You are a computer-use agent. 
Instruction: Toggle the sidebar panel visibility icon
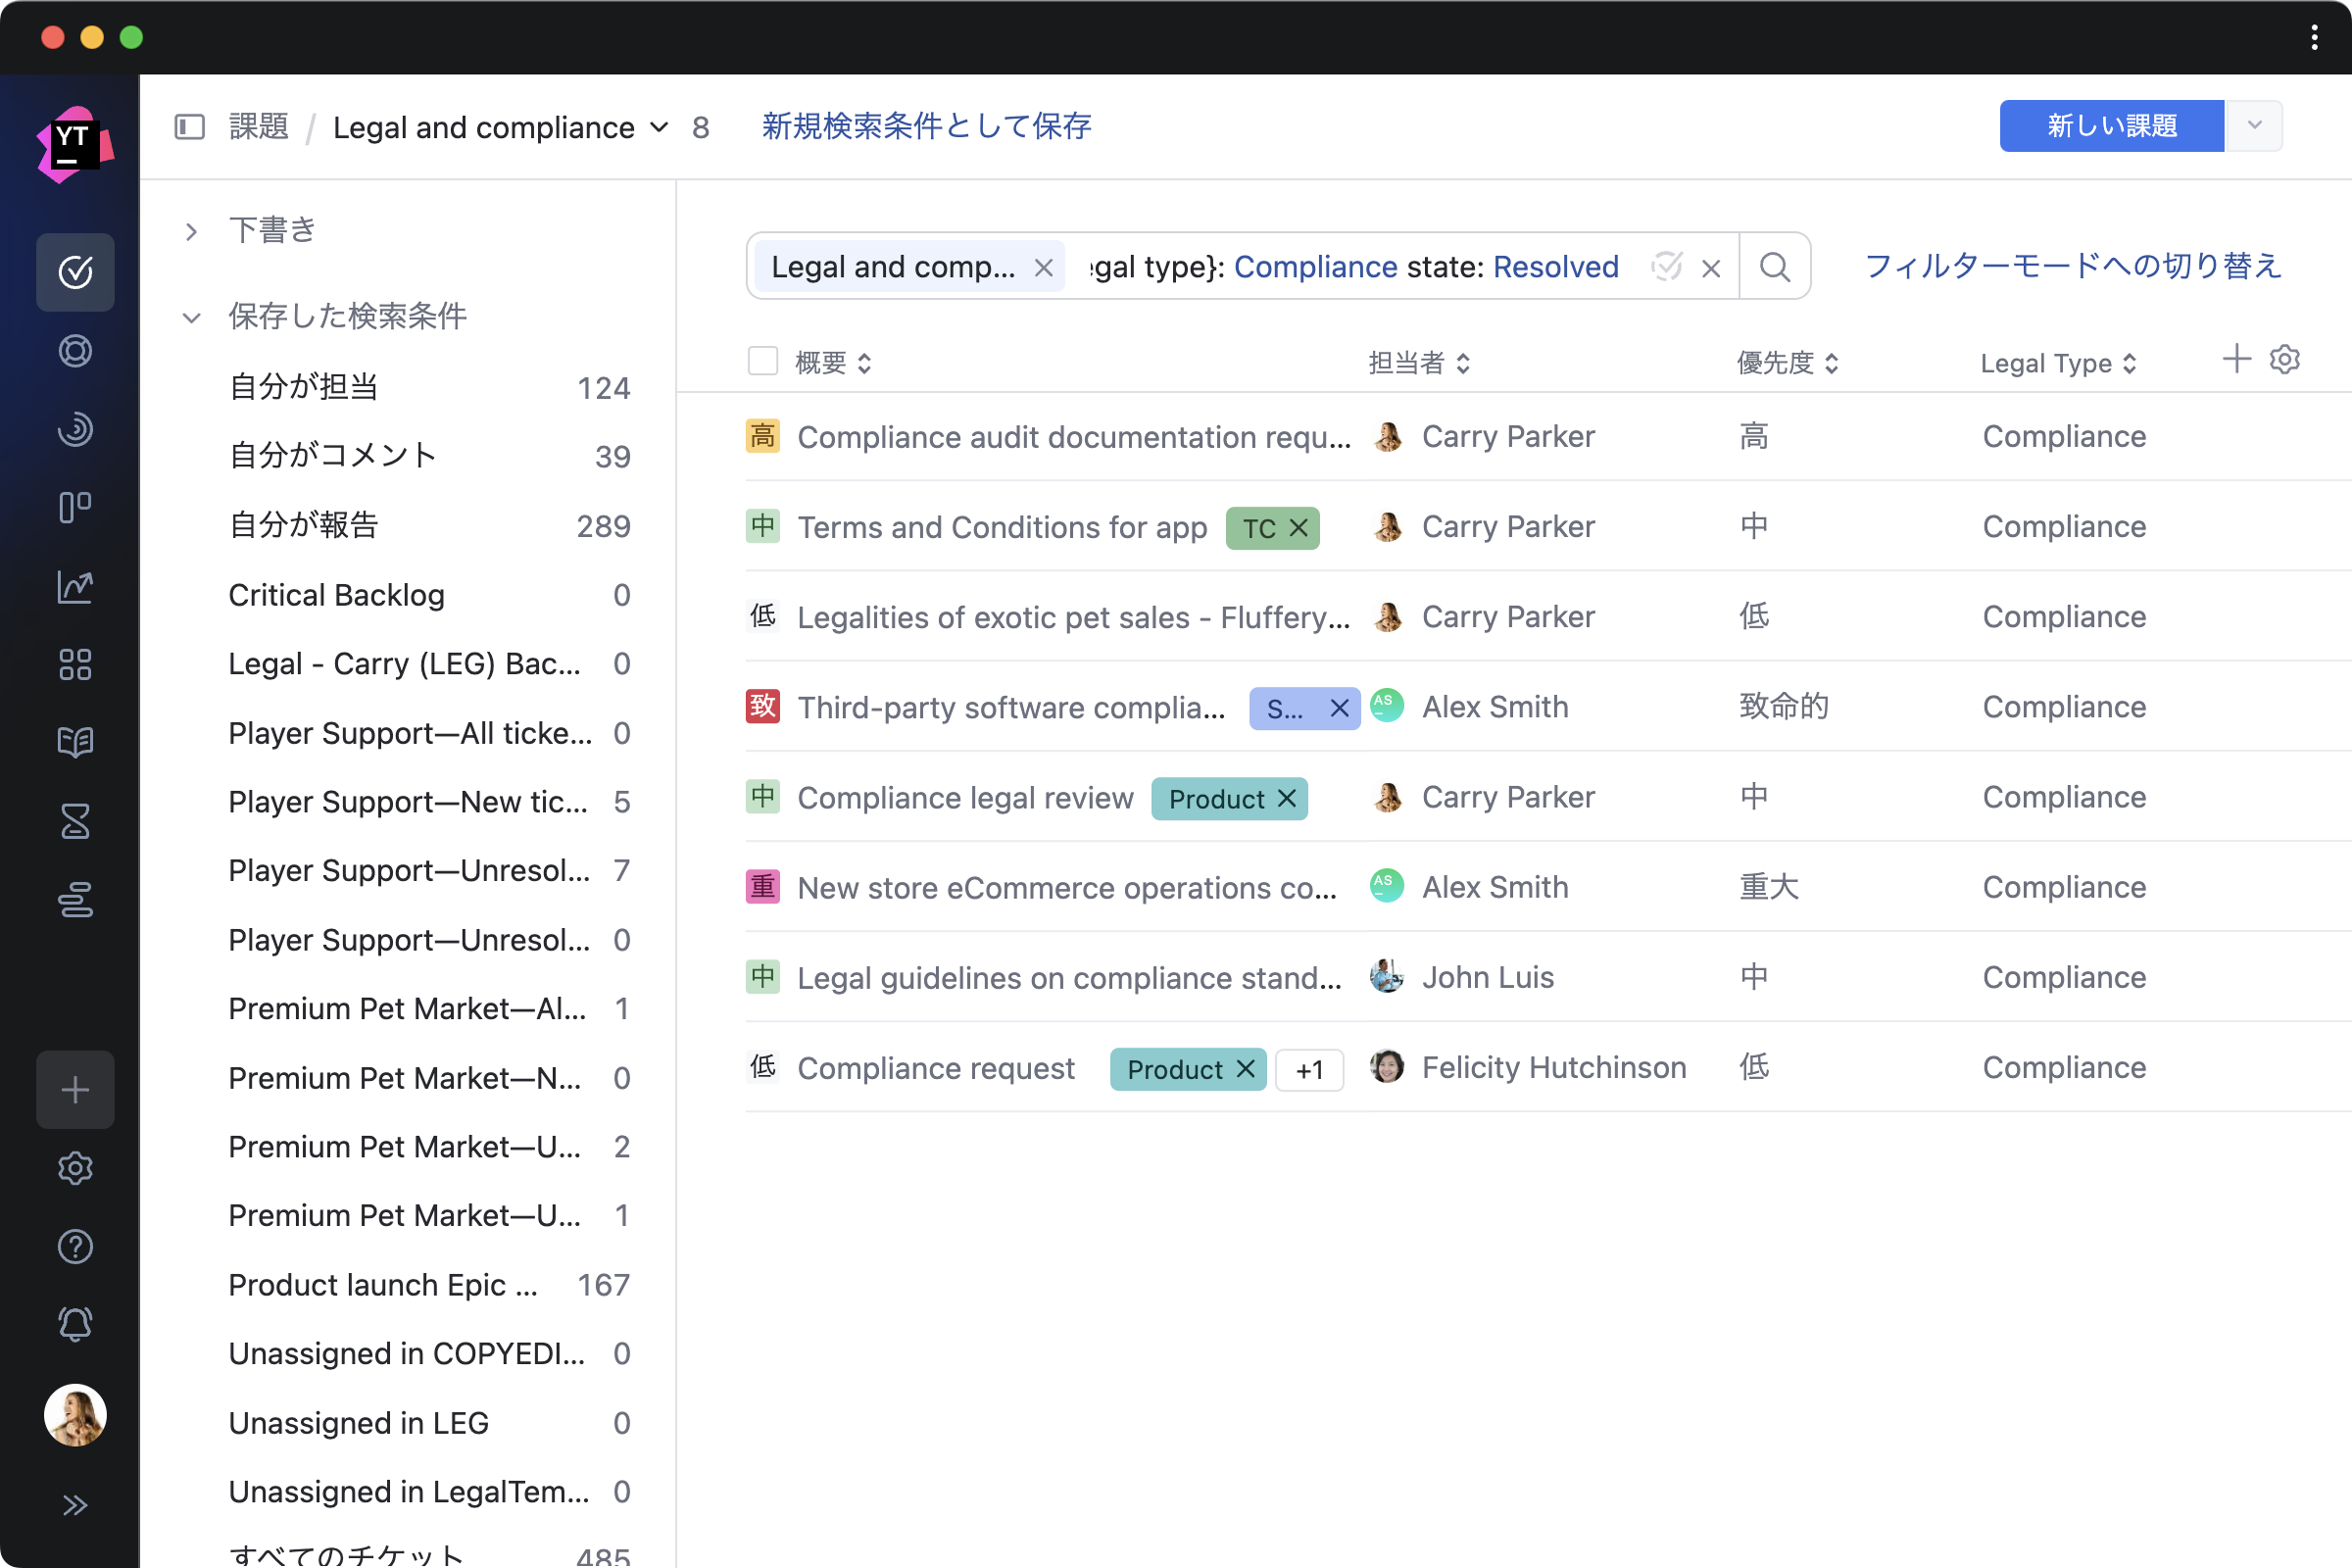pyautogui.click(x=189, y=127)
